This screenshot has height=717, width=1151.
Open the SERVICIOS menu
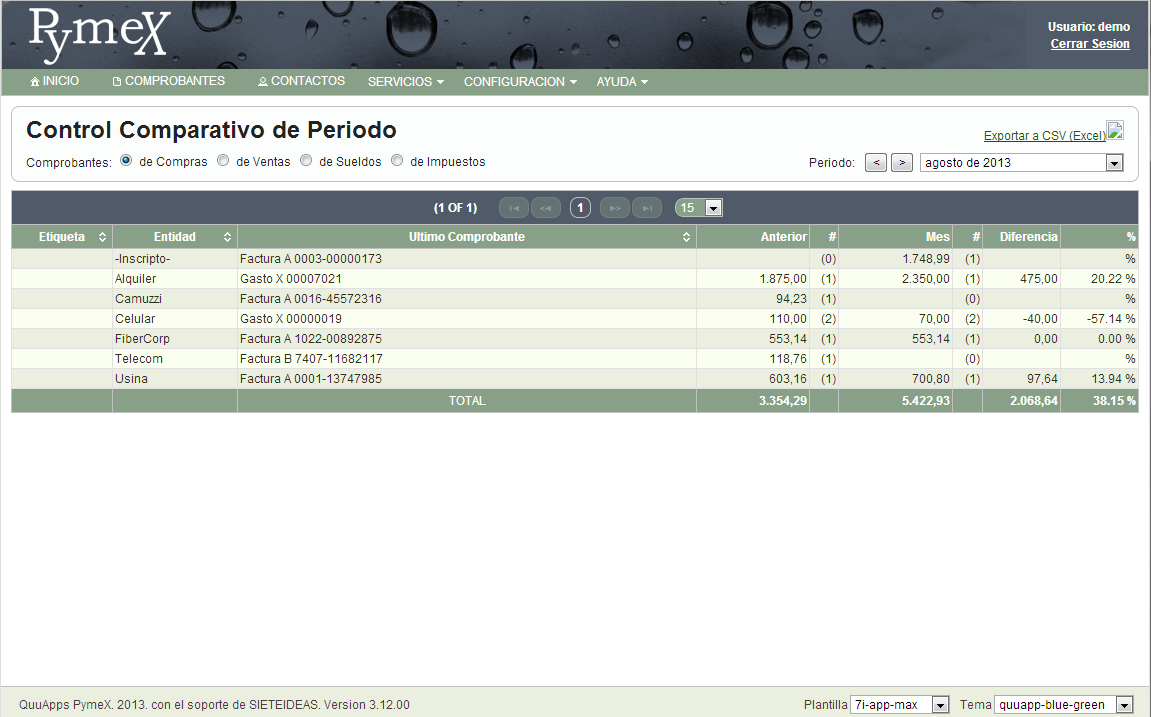[405, 82]
